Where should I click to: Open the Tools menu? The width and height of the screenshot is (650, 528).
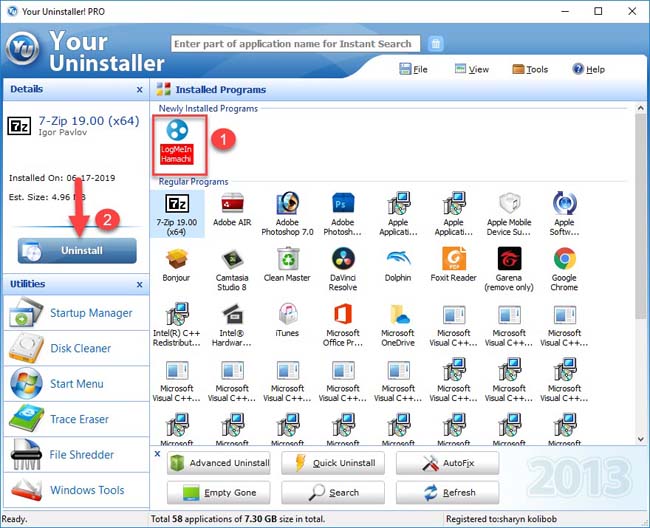click(x=530, y=69)
